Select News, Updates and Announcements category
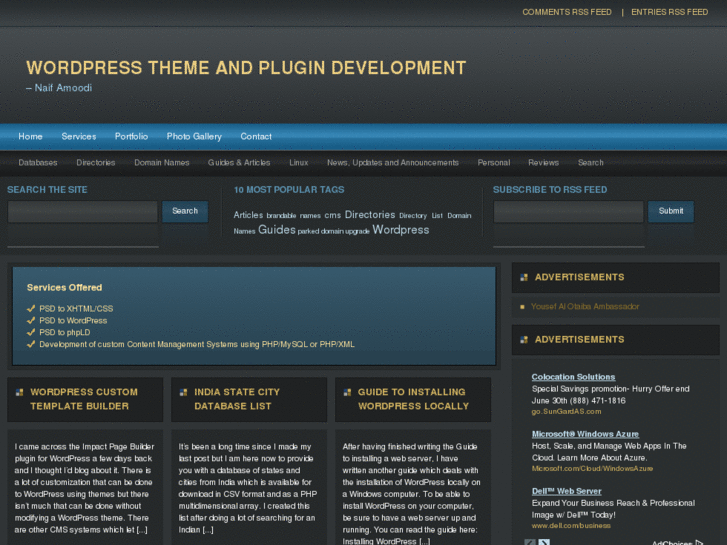727x545 pixels. [393, 162]
